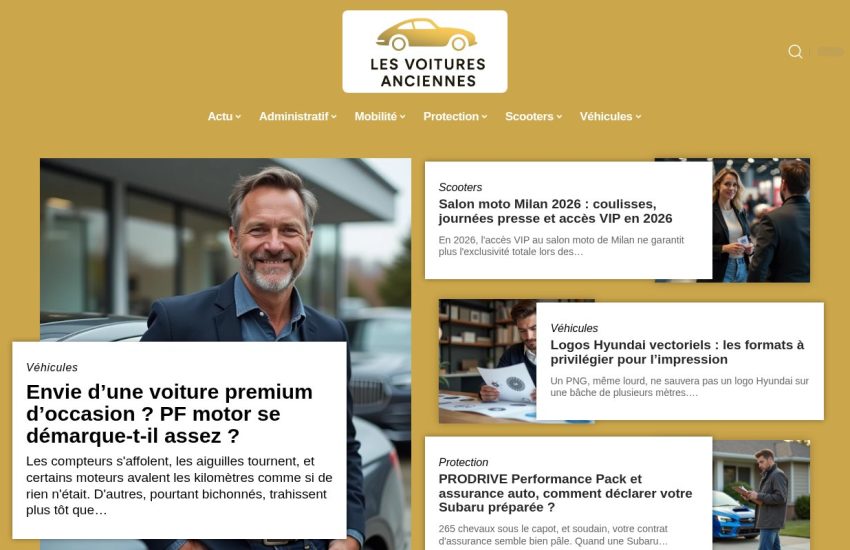Screen dimensions: 850x550
Task: Read the PRODRIVE Performance Pack article
Action: (x=565, y=493)
